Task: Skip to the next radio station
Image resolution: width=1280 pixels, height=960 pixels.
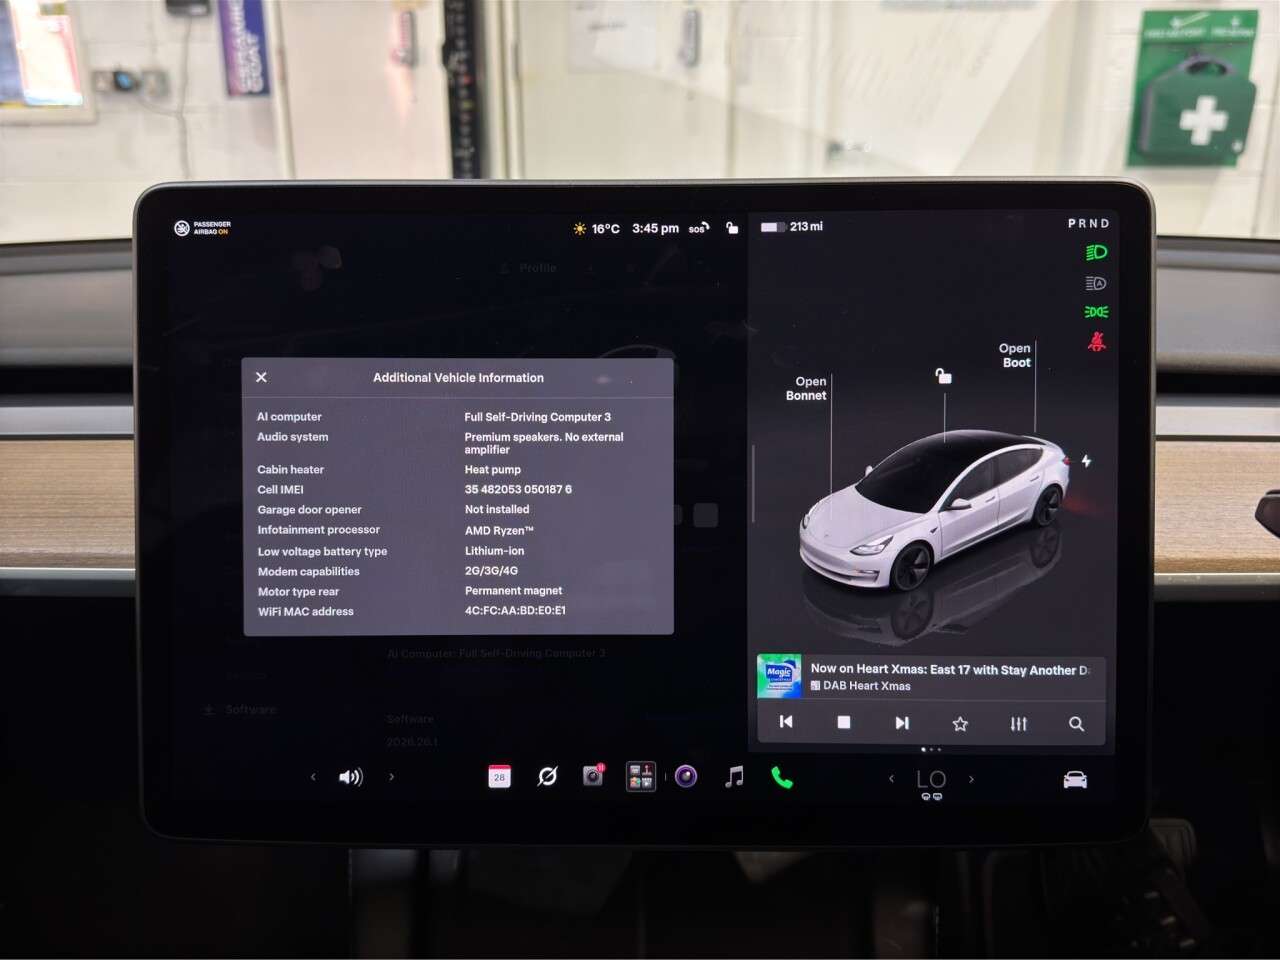Action: click(902, 722)
